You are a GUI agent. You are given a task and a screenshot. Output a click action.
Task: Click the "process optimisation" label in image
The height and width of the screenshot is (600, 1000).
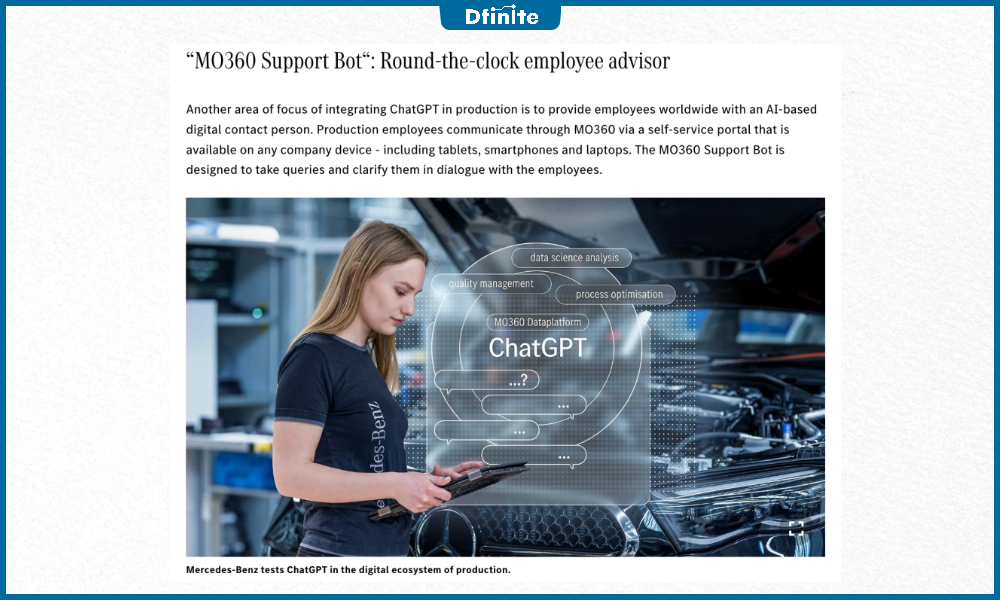point(615,295)
